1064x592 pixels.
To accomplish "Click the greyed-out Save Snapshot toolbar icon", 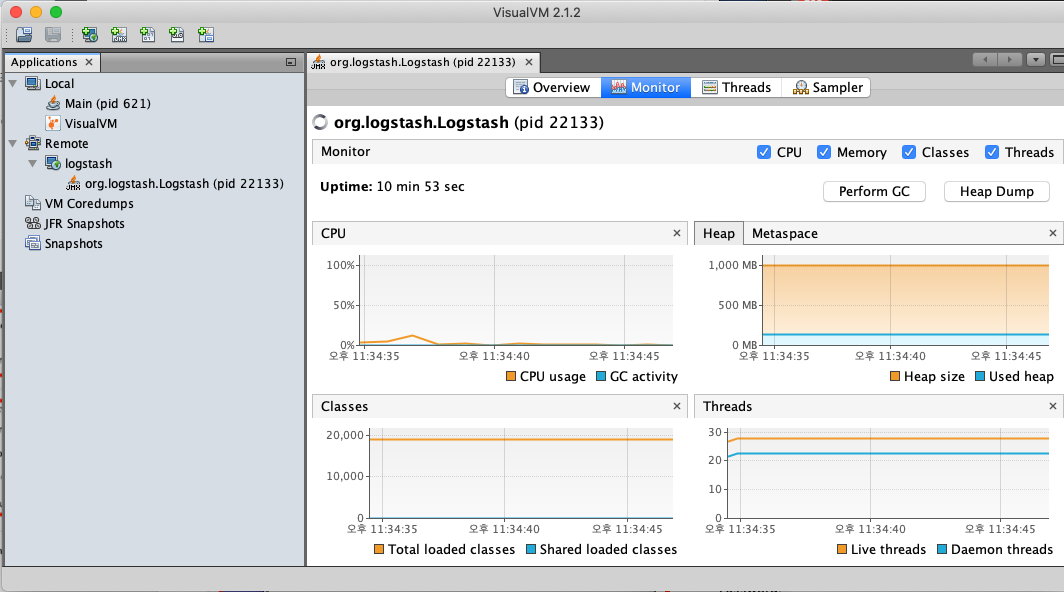I will click(53, 34).
